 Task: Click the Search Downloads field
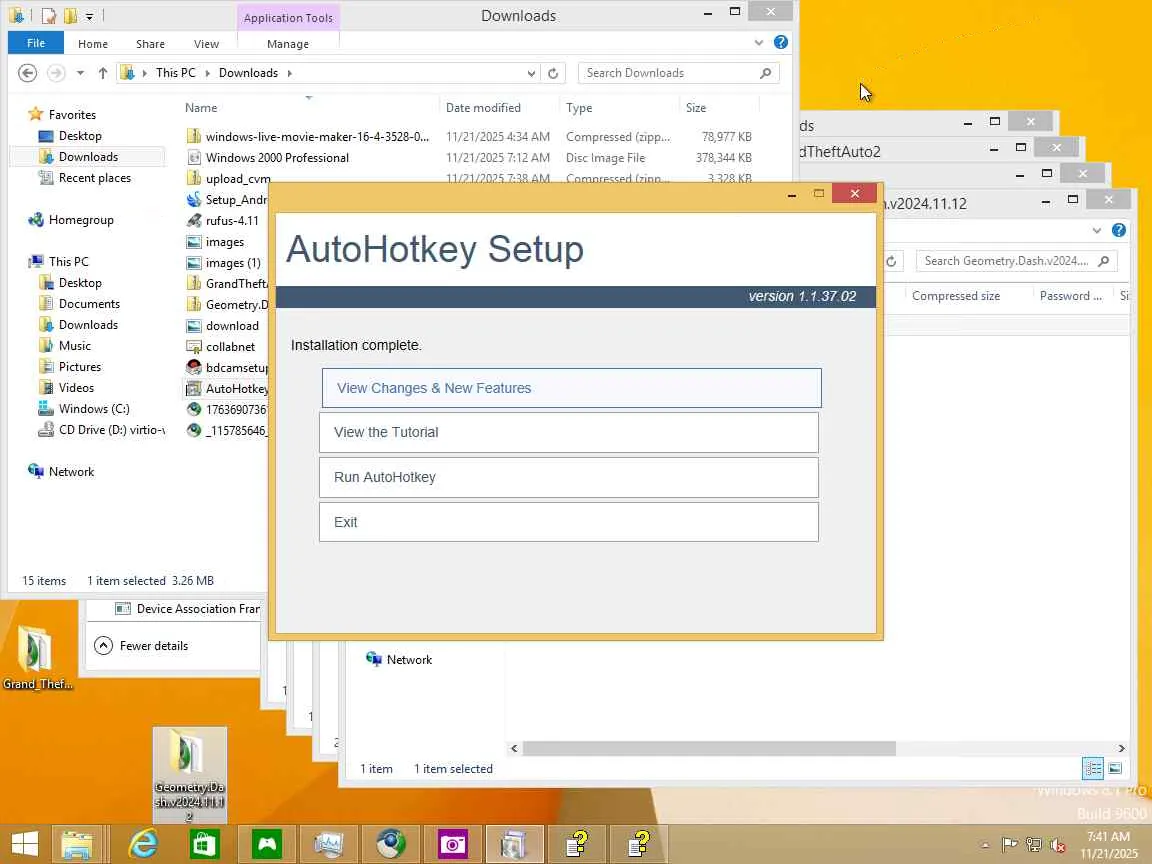pos(678,73)
